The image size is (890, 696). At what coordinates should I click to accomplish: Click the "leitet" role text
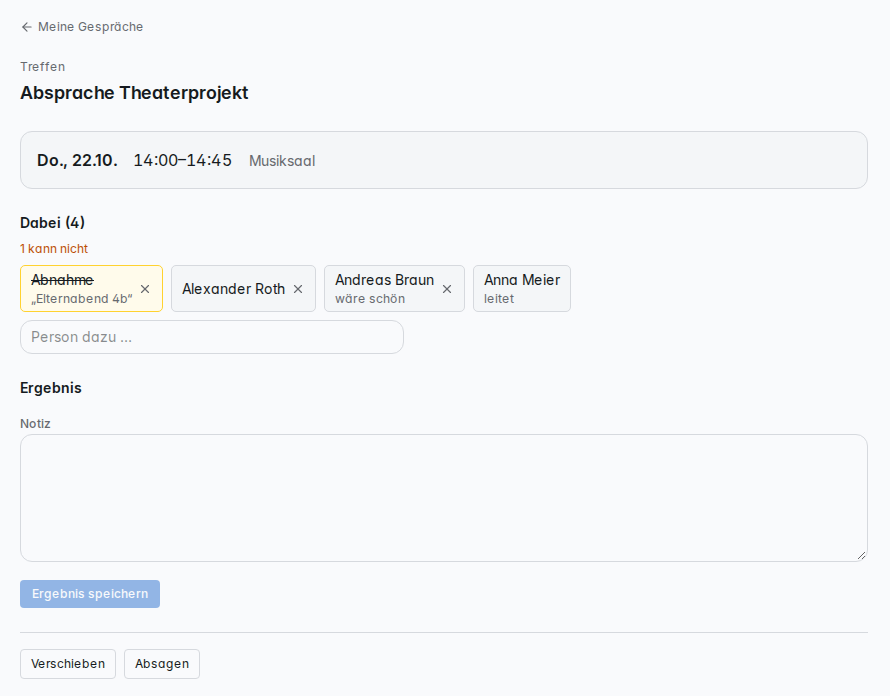(499, 299)
